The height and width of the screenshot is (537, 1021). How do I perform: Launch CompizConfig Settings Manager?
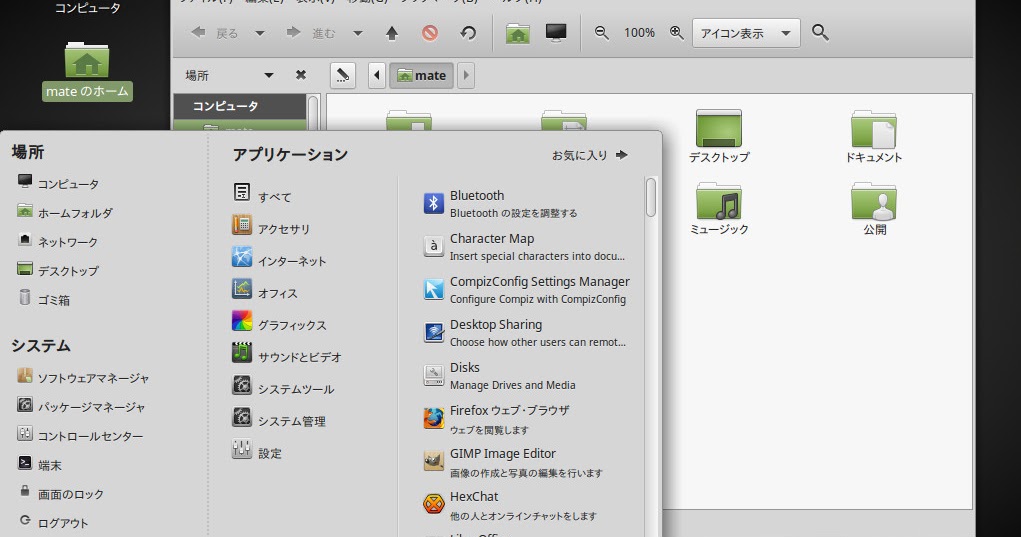coord(526,290)
